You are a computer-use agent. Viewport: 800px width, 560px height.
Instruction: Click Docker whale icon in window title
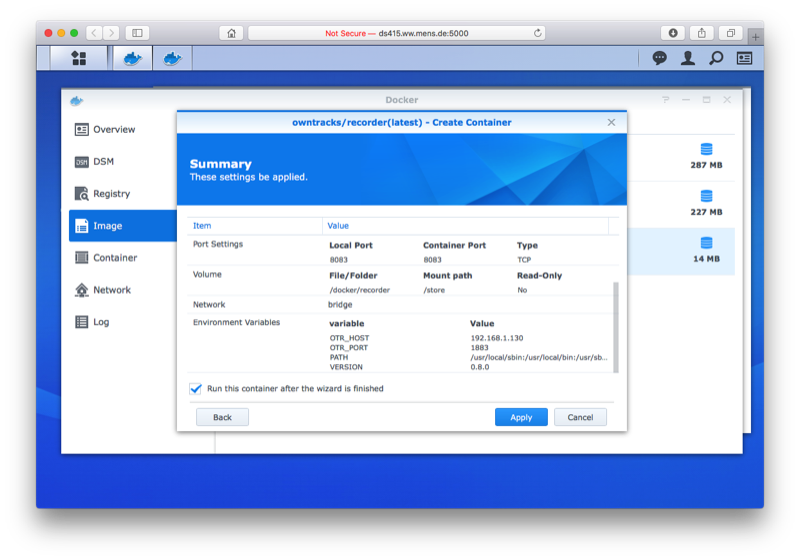click(77, 100)
